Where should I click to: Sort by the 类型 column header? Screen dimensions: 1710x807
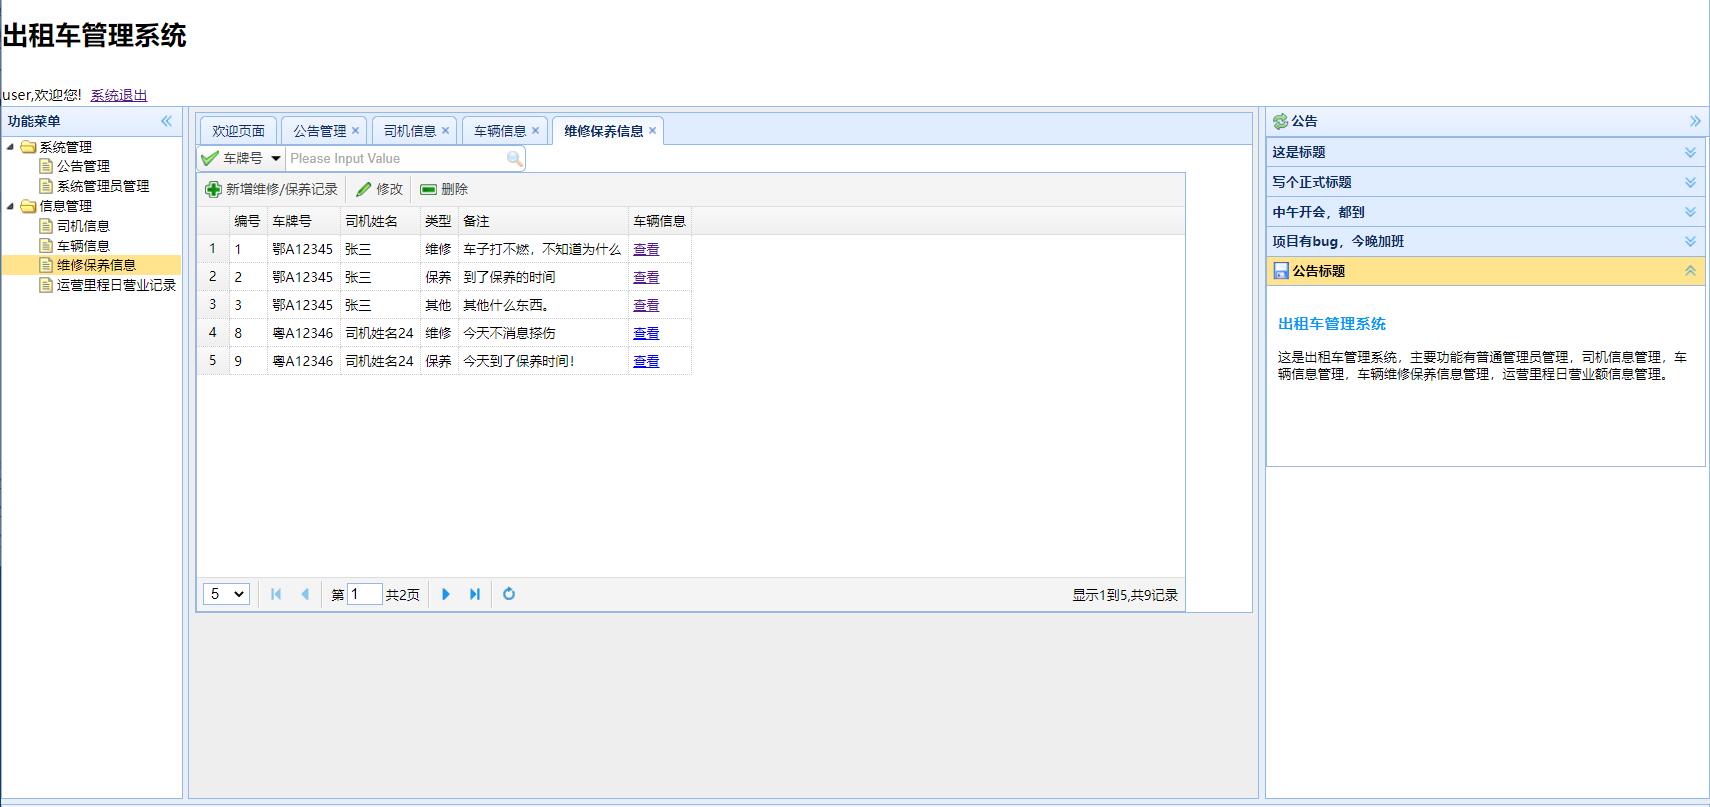pyautogui.click(x=439, y=221)
